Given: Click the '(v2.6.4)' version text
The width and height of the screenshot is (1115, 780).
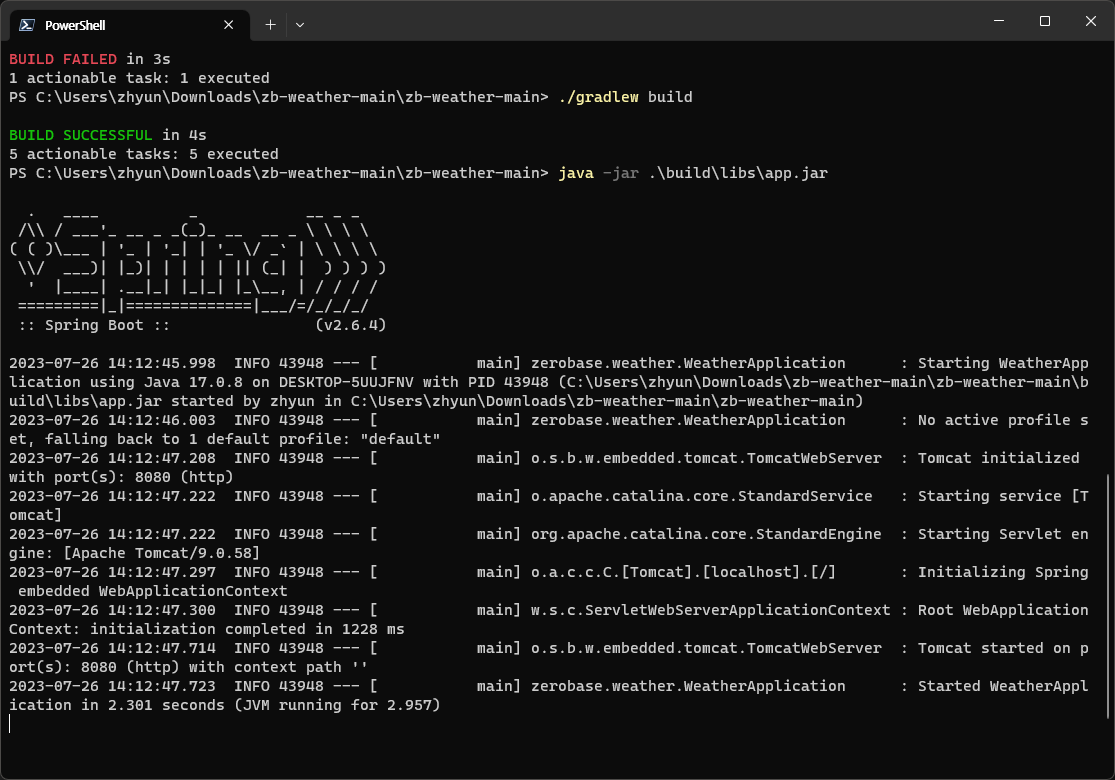Looking at the screenshot, I should (351, 325).
